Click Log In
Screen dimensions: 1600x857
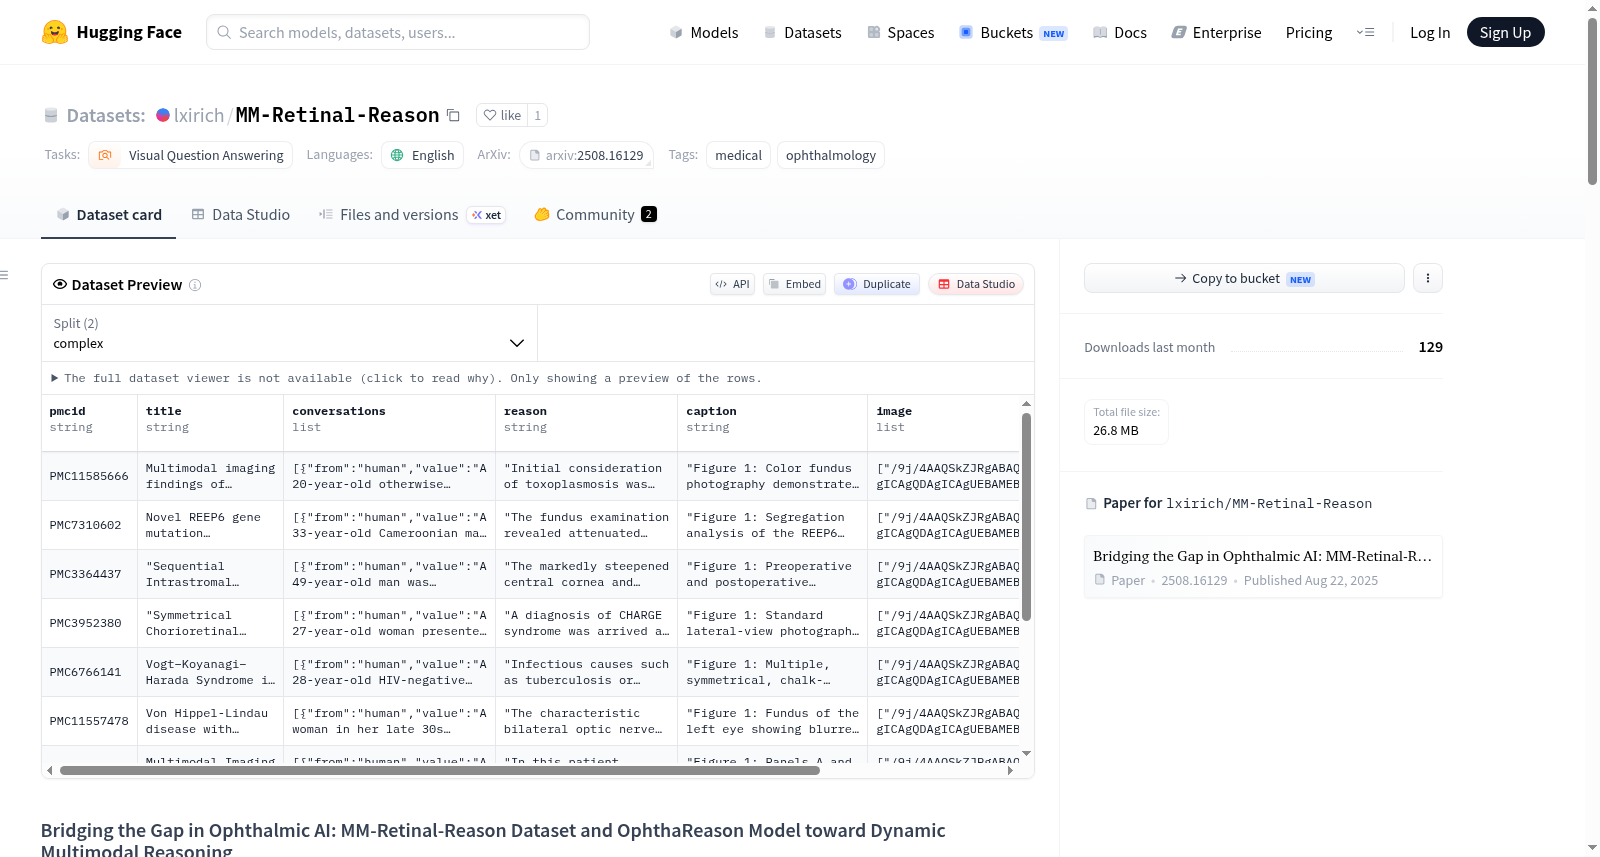(x=1430, y=32)
